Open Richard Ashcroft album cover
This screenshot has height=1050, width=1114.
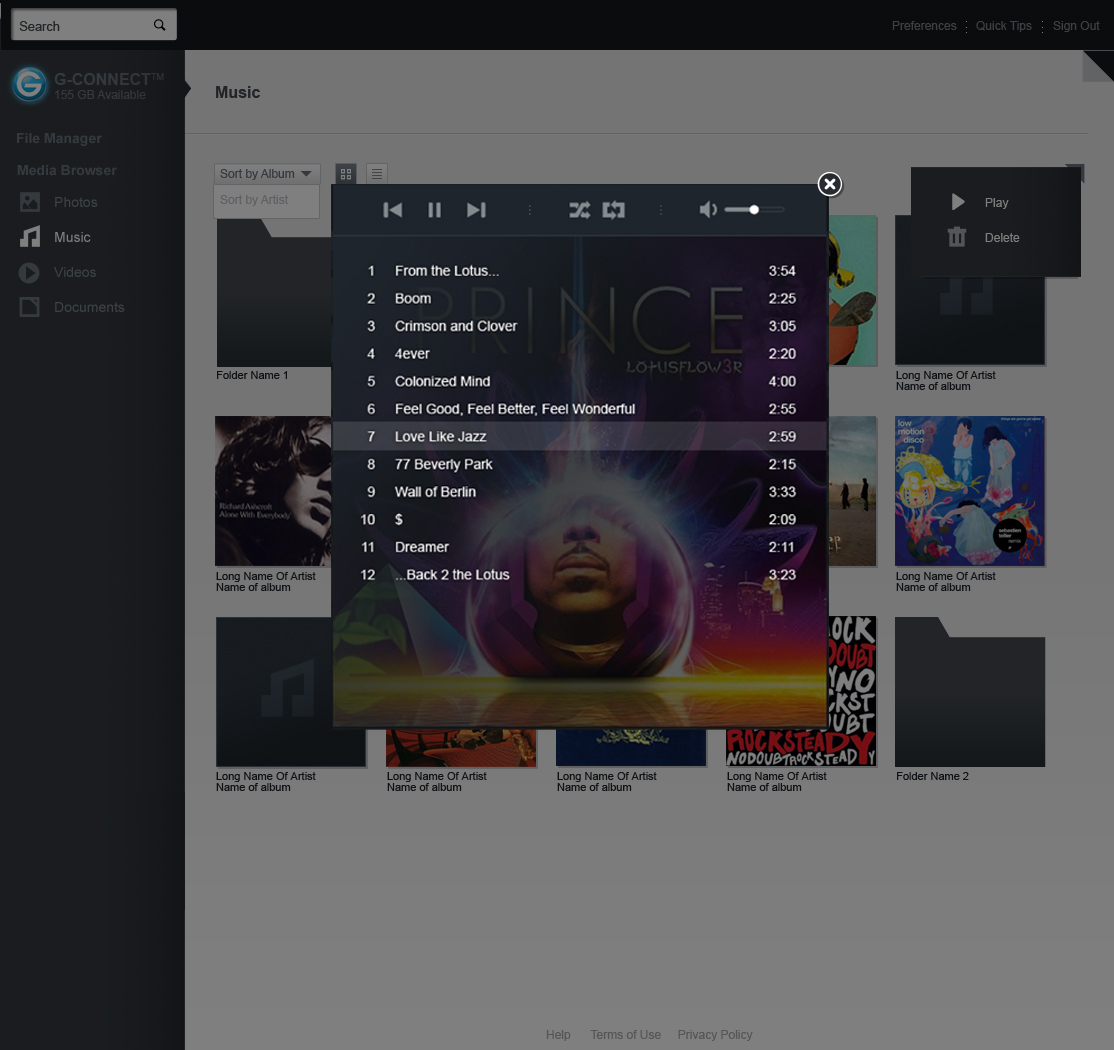coord(274,491)
